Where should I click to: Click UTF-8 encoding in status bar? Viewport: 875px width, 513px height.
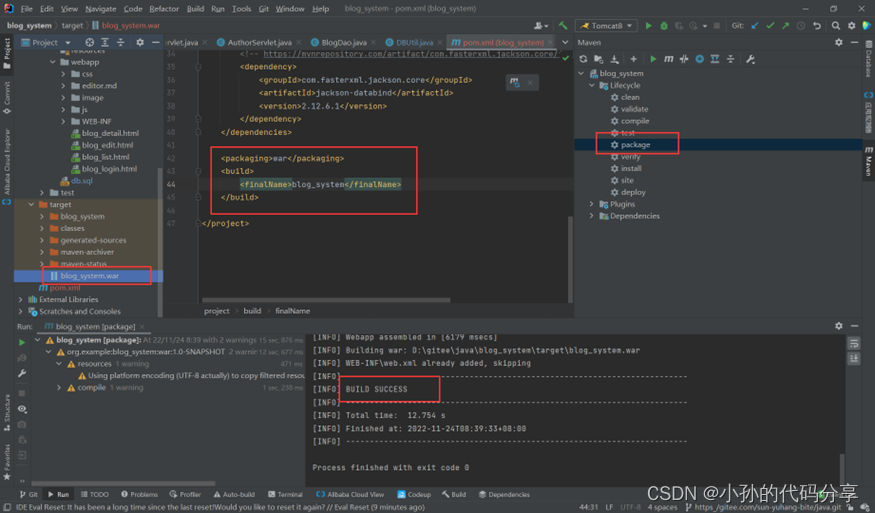[x=631, y=507]
